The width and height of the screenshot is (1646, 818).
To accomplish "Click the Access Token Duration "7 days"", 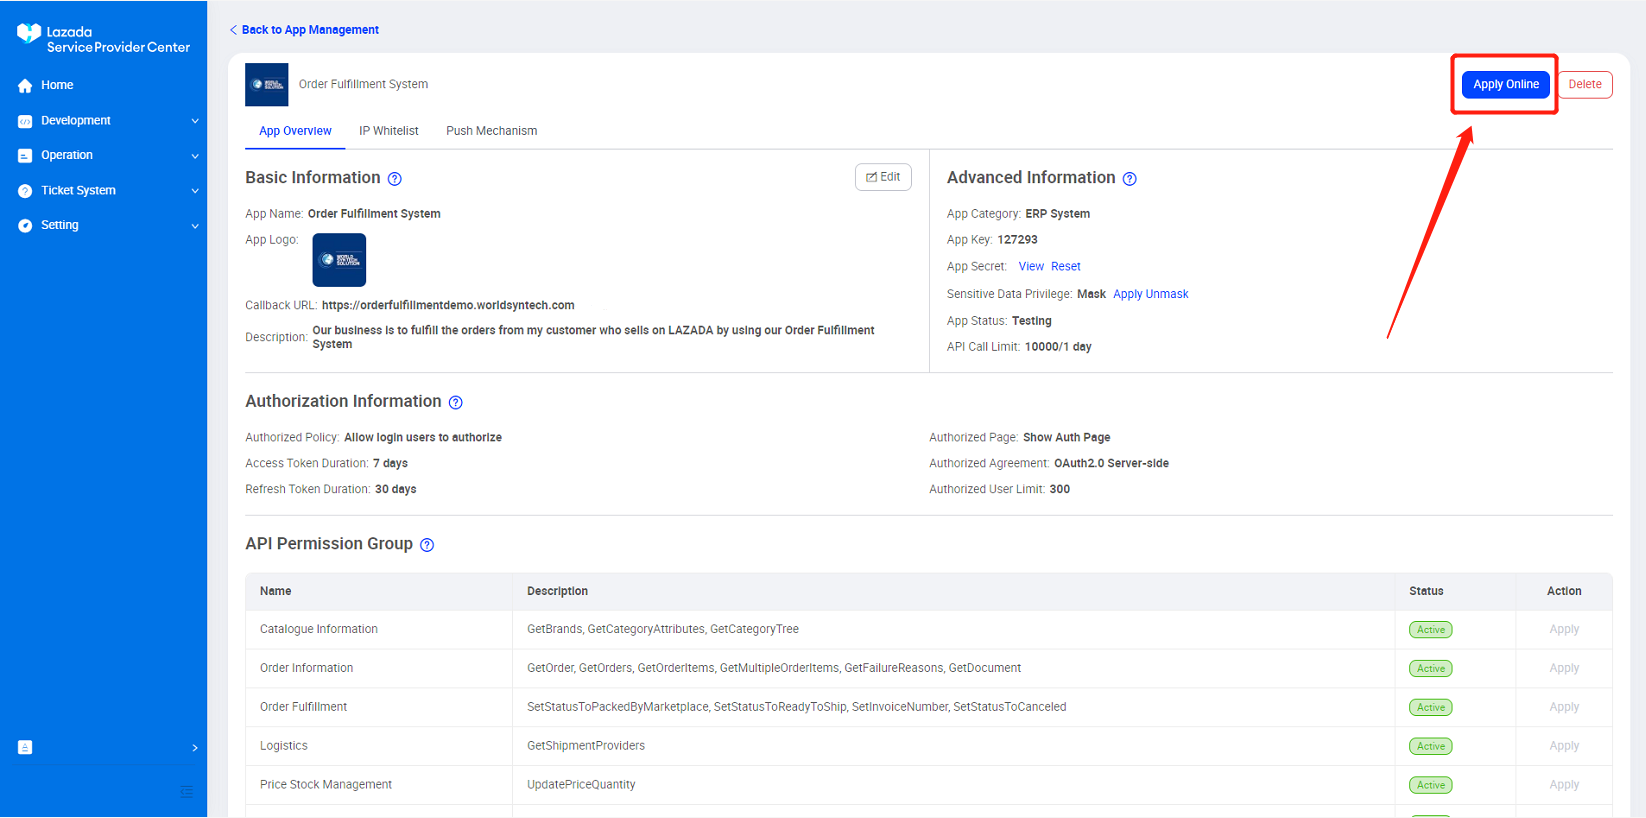I will pos(390,464).
